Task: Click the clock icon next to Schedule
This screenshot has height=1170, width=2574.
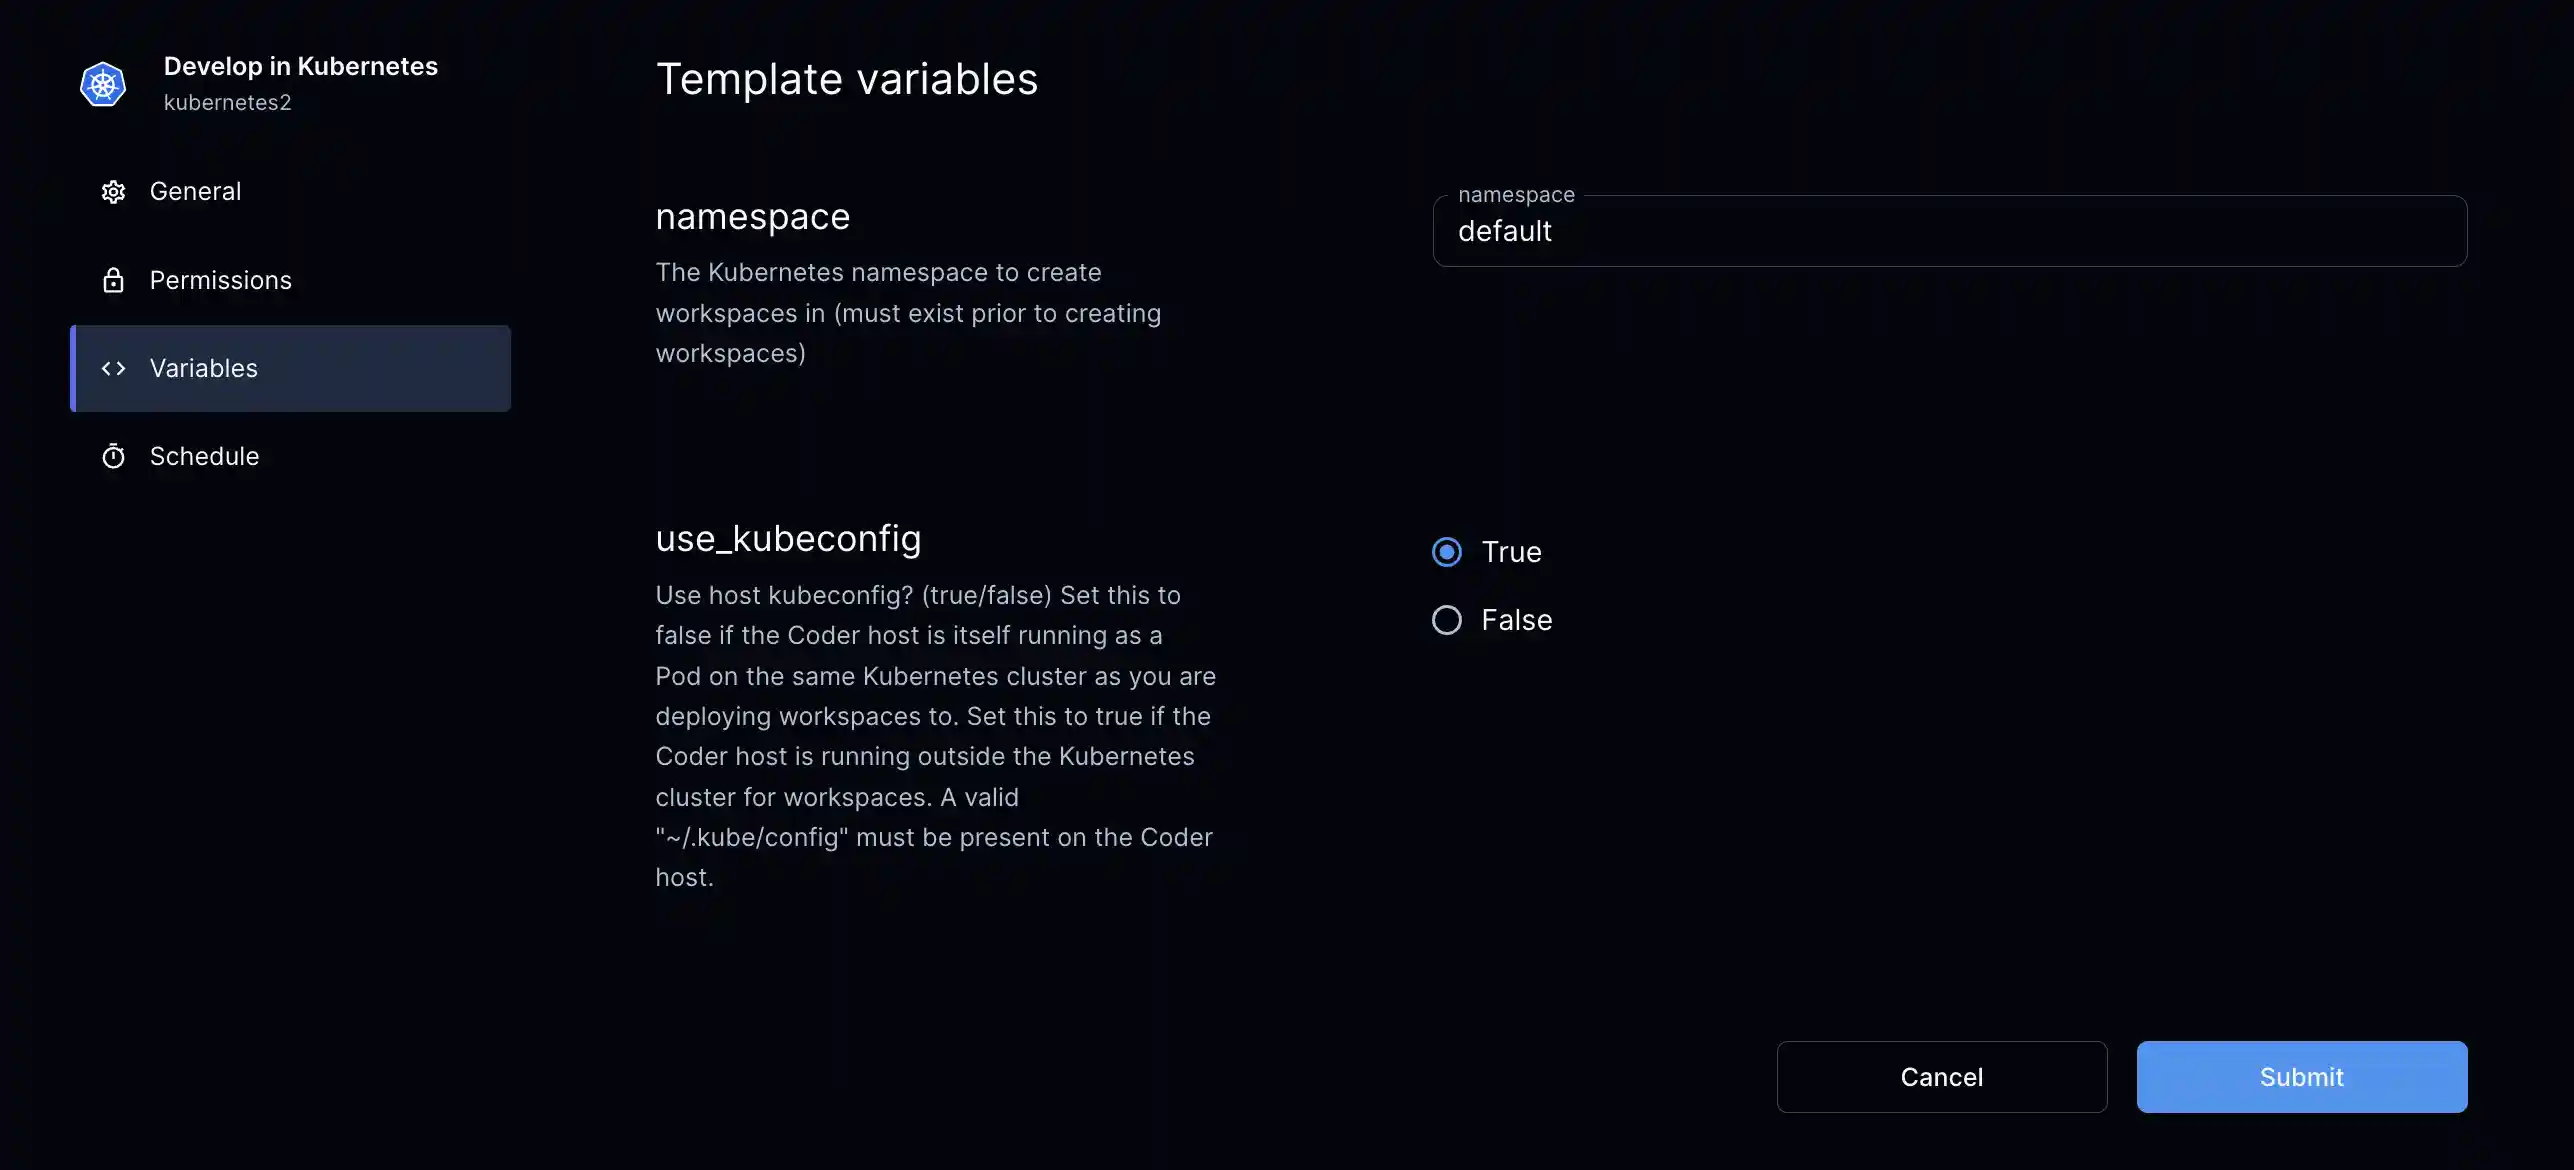Action: click(114, 456)
